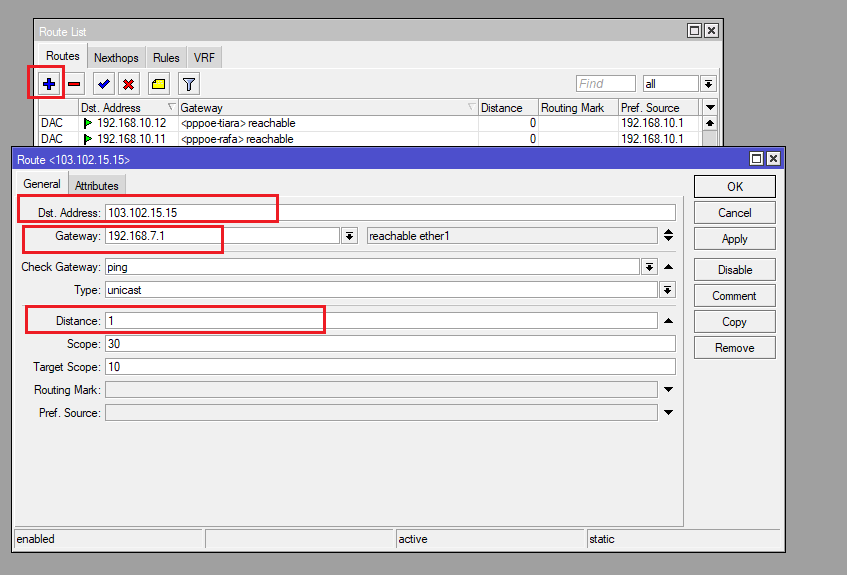Viewport: 847px width, 575px height.
Task: Click the blue checkmark Enable route icon
Action: pyautogui.click(x=103, y=84)
